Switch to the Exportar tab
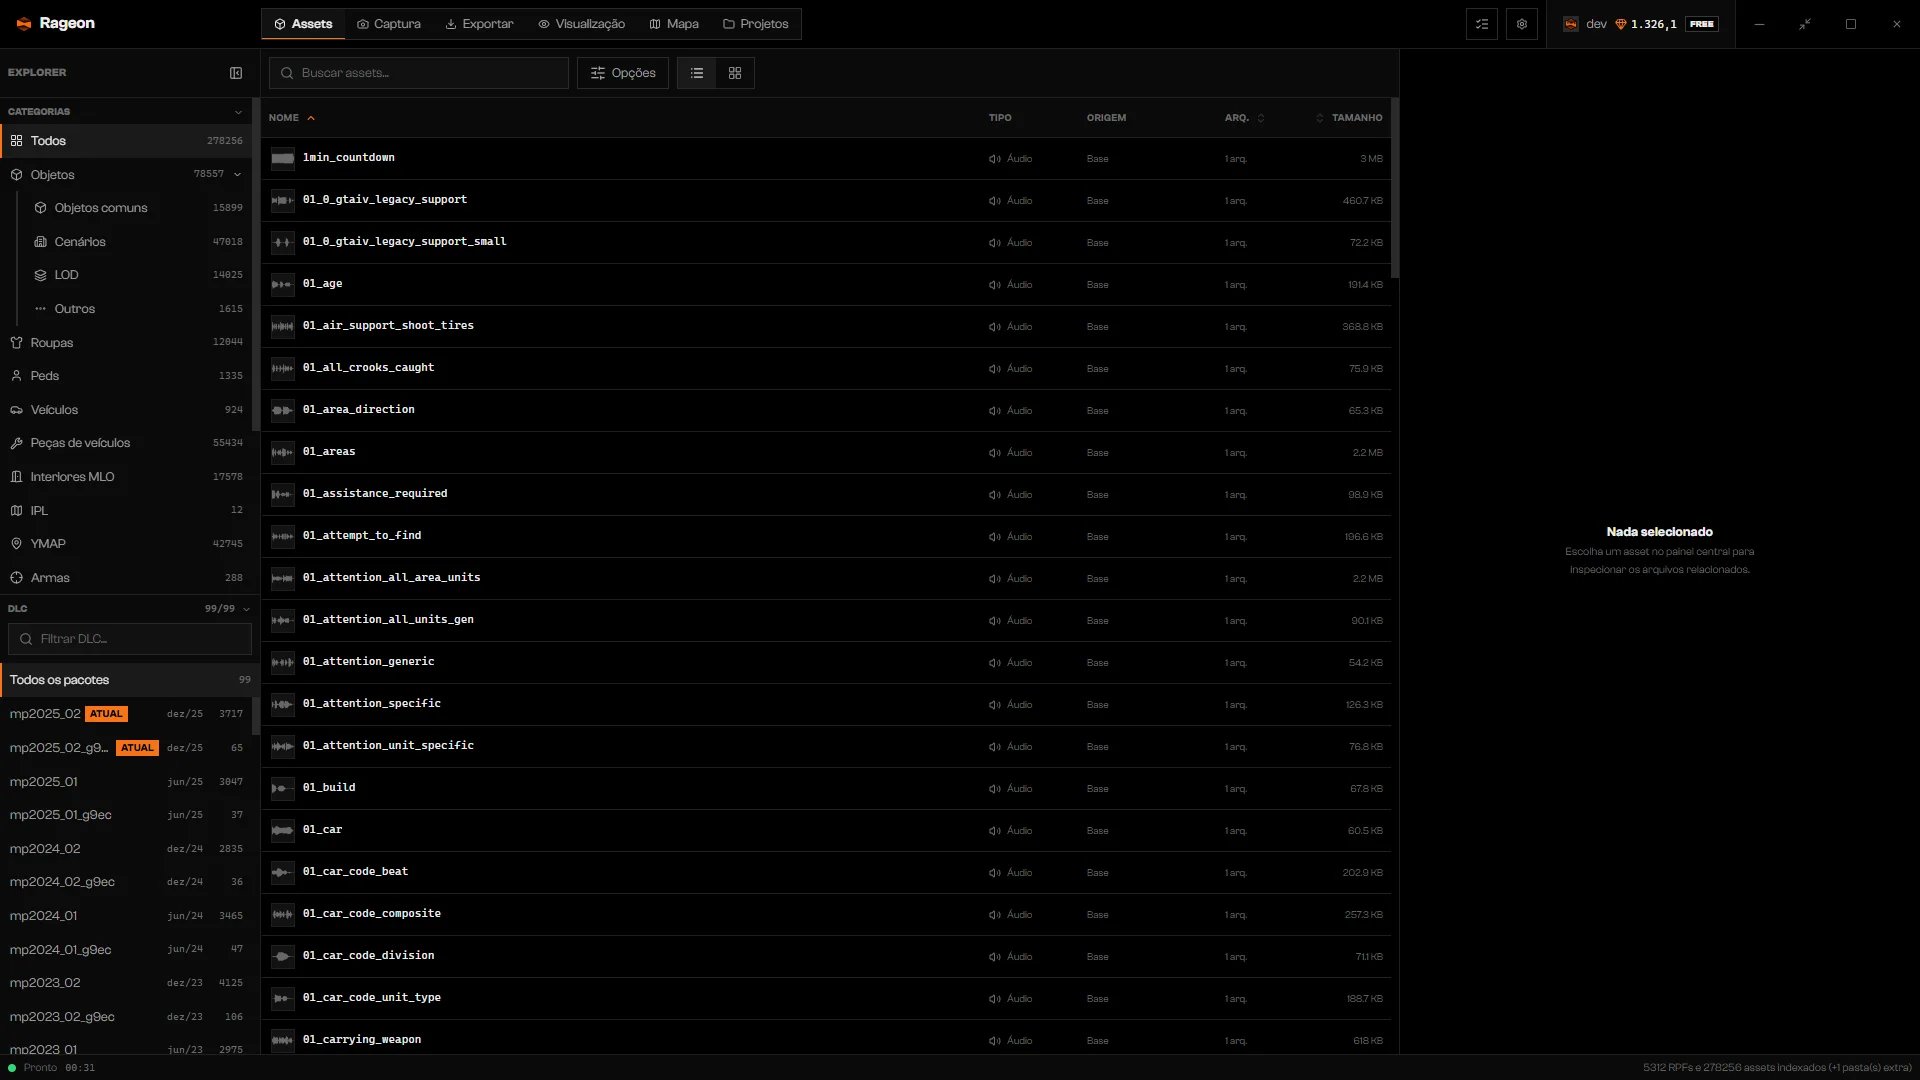The width and height of the screenshot is (1920, 1080). (x=479, y=24)
